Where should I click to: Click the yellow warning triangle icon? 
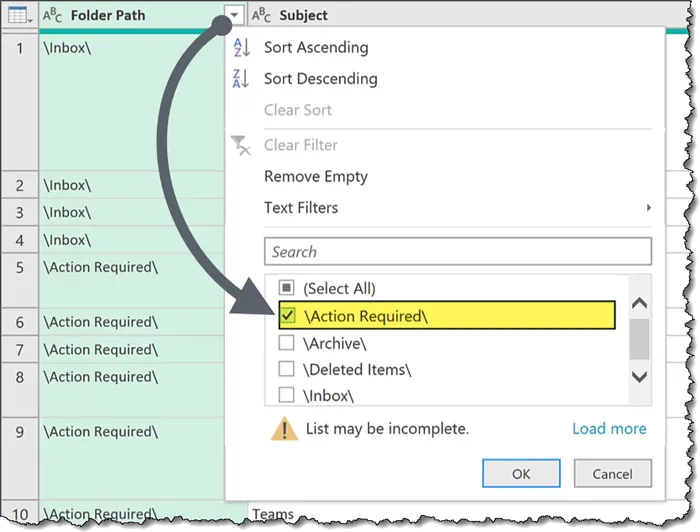[x=284, y=429]
